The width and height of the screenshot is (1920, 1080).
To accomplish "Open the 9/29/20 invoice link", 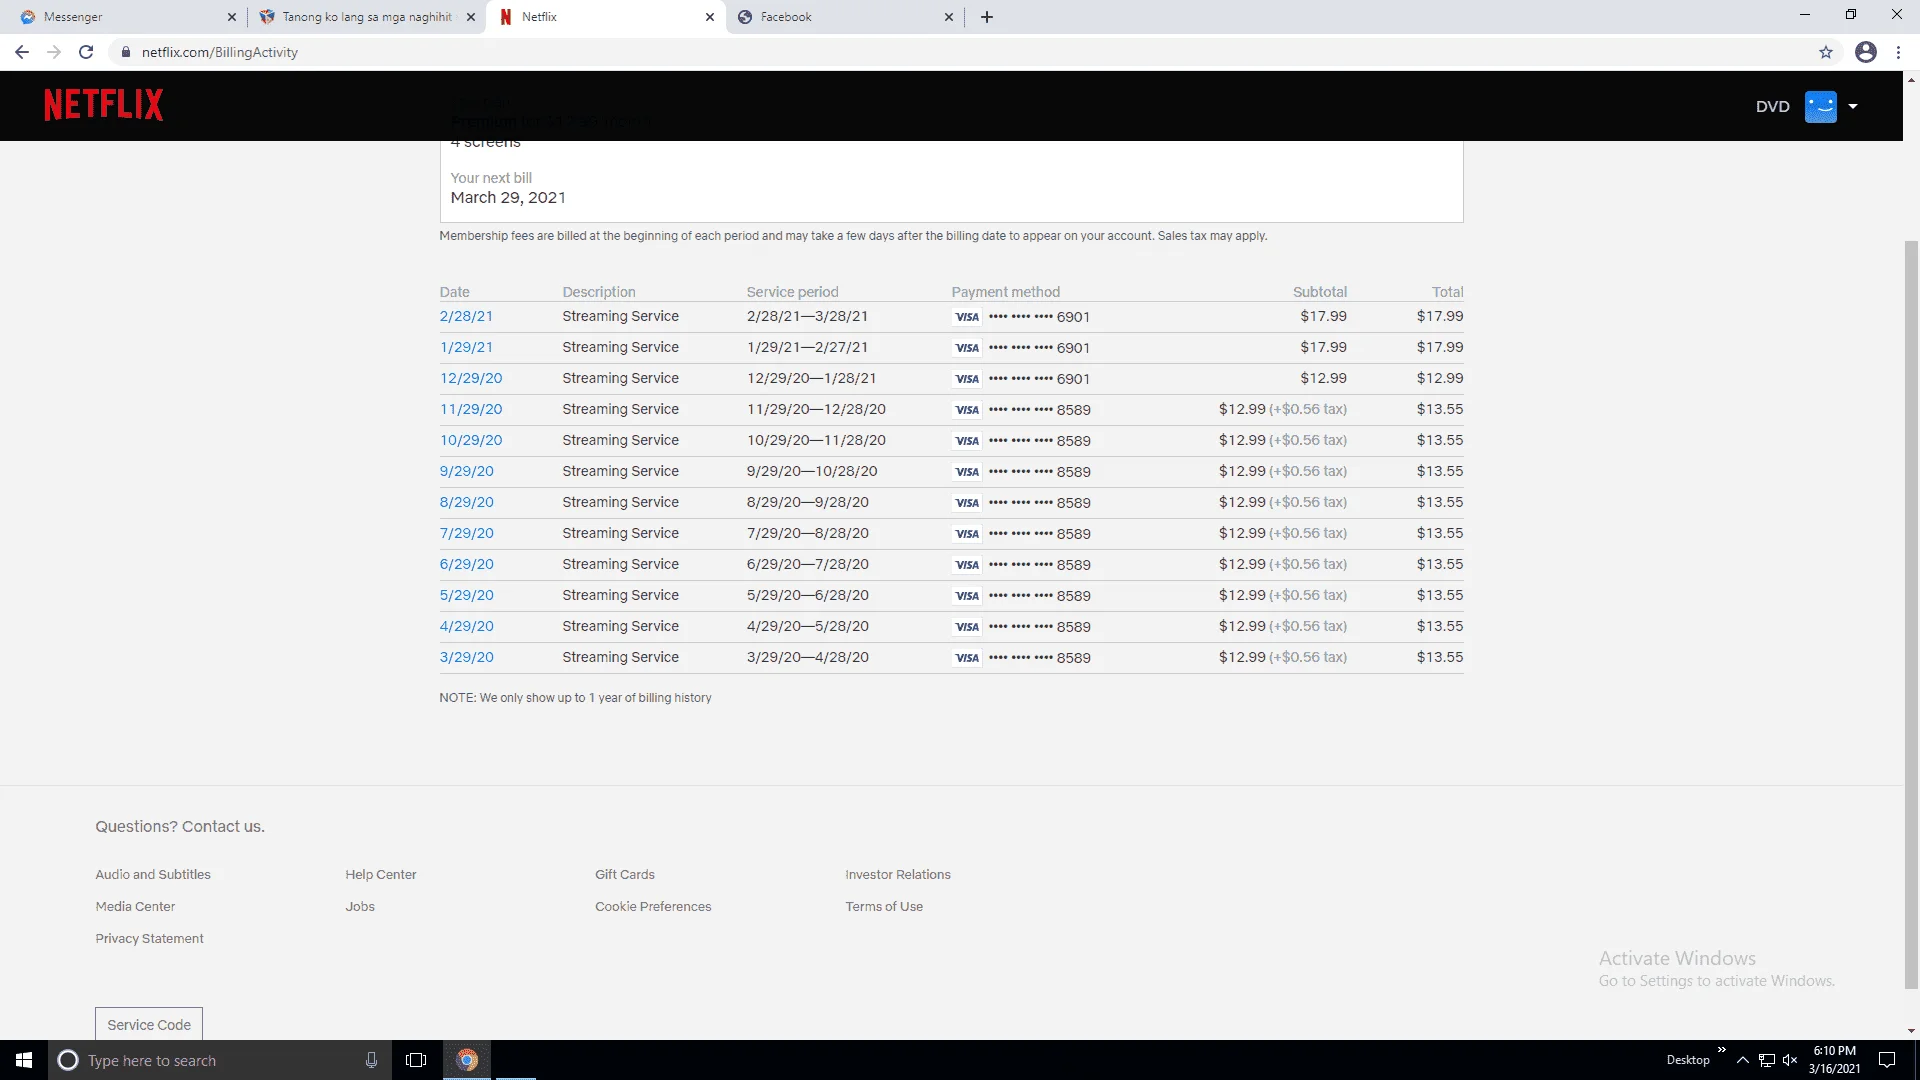I will (x=466, y=471).
